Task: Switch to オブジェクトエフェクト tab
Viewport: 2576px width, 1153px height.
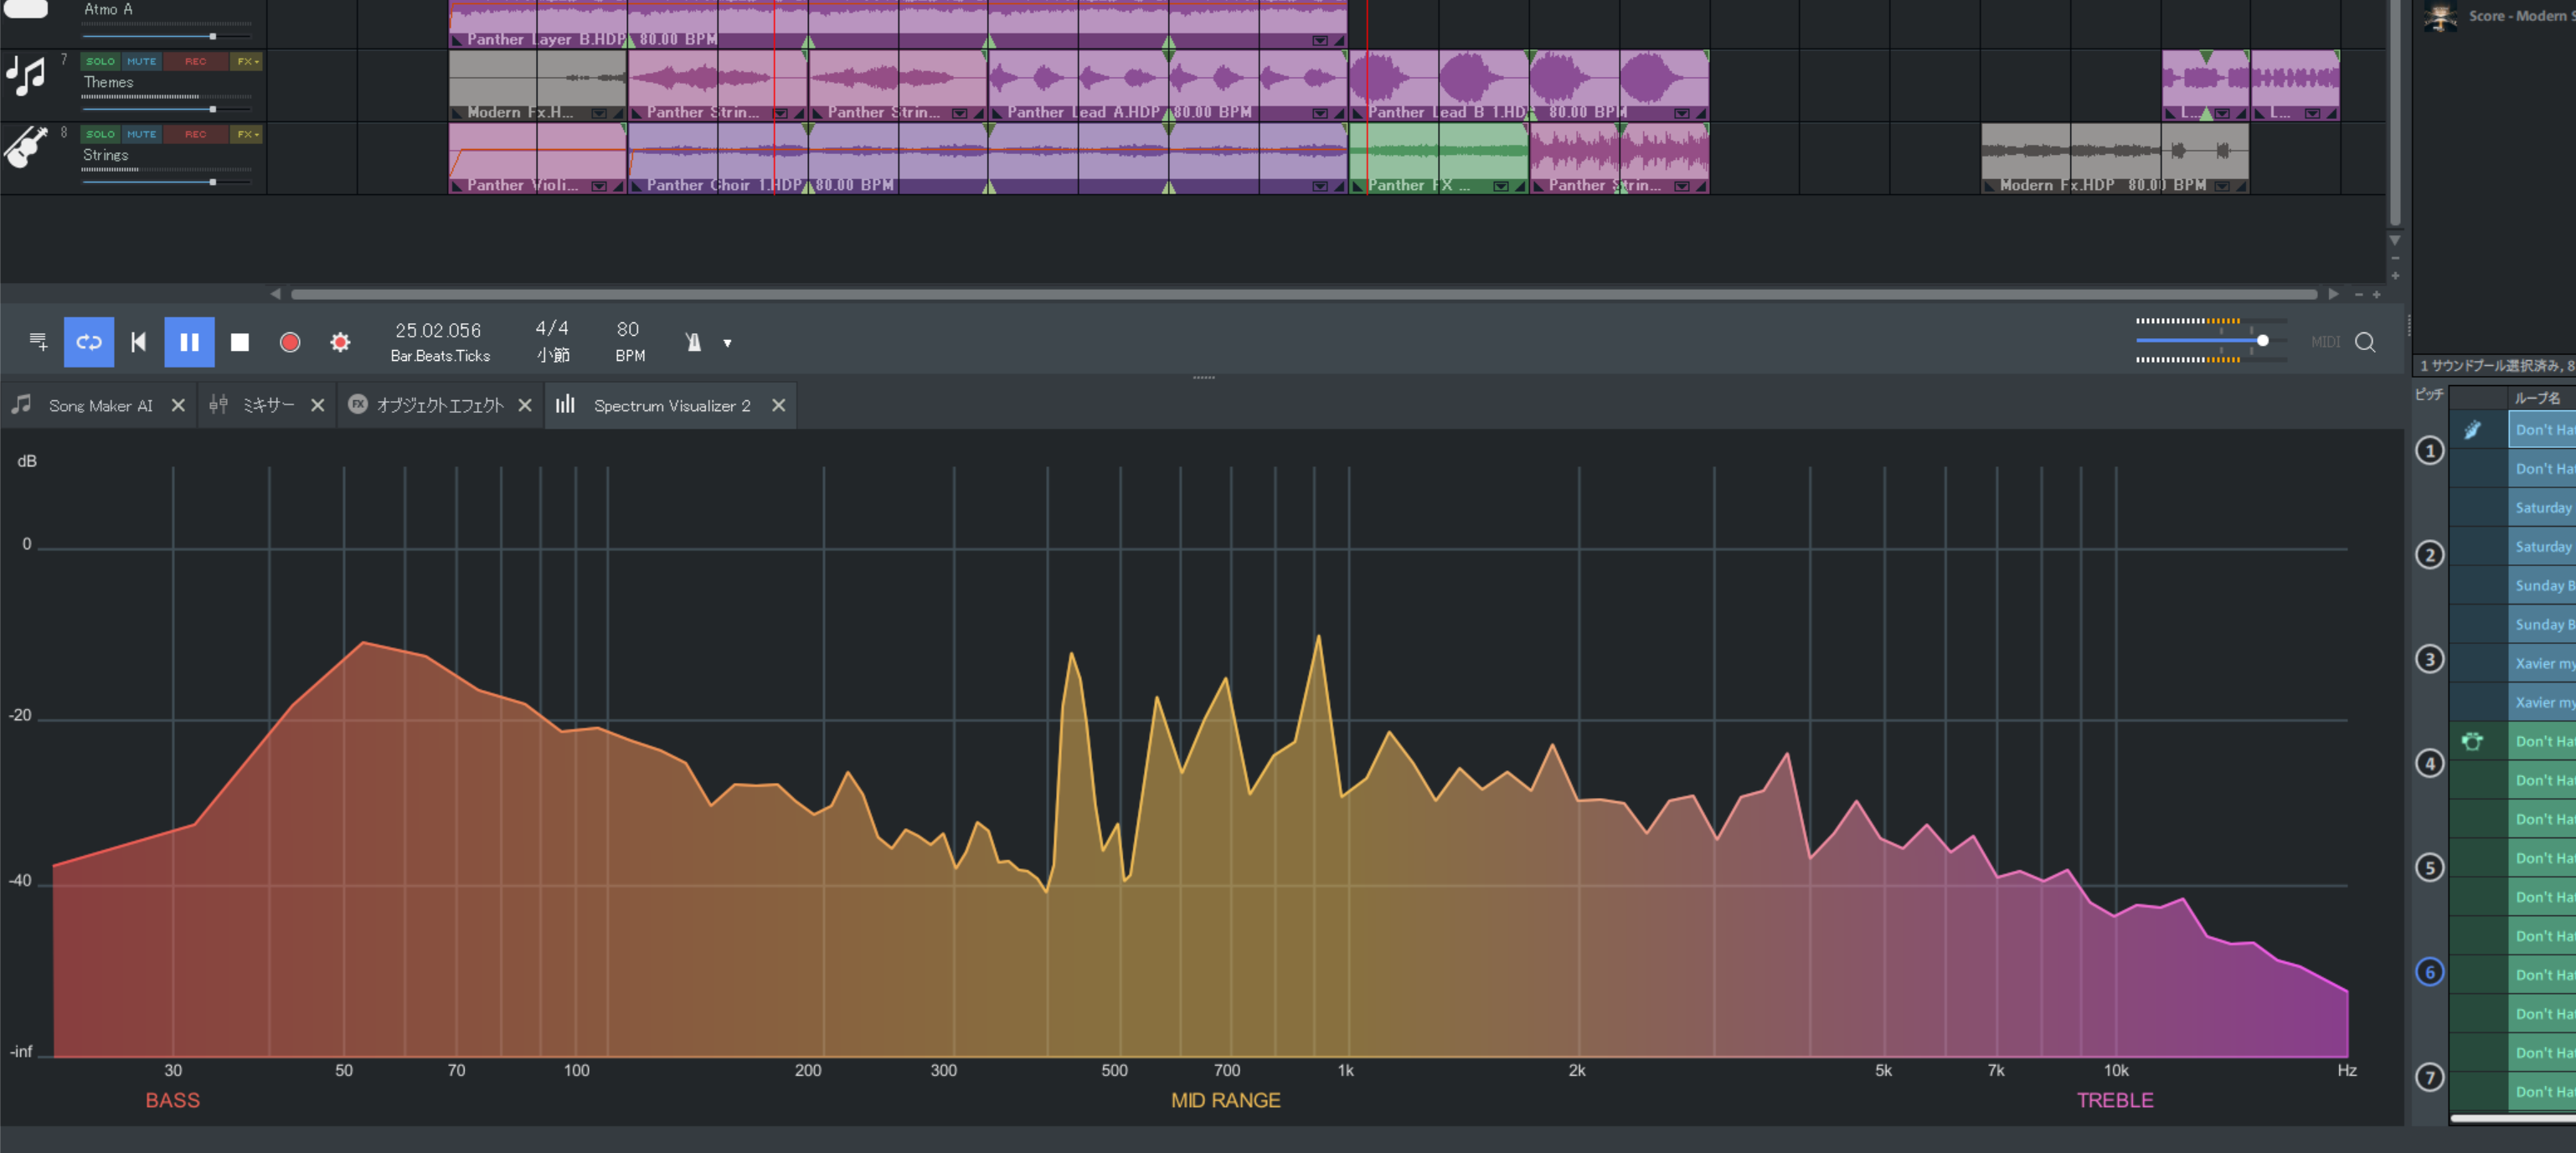Action: 440,405
